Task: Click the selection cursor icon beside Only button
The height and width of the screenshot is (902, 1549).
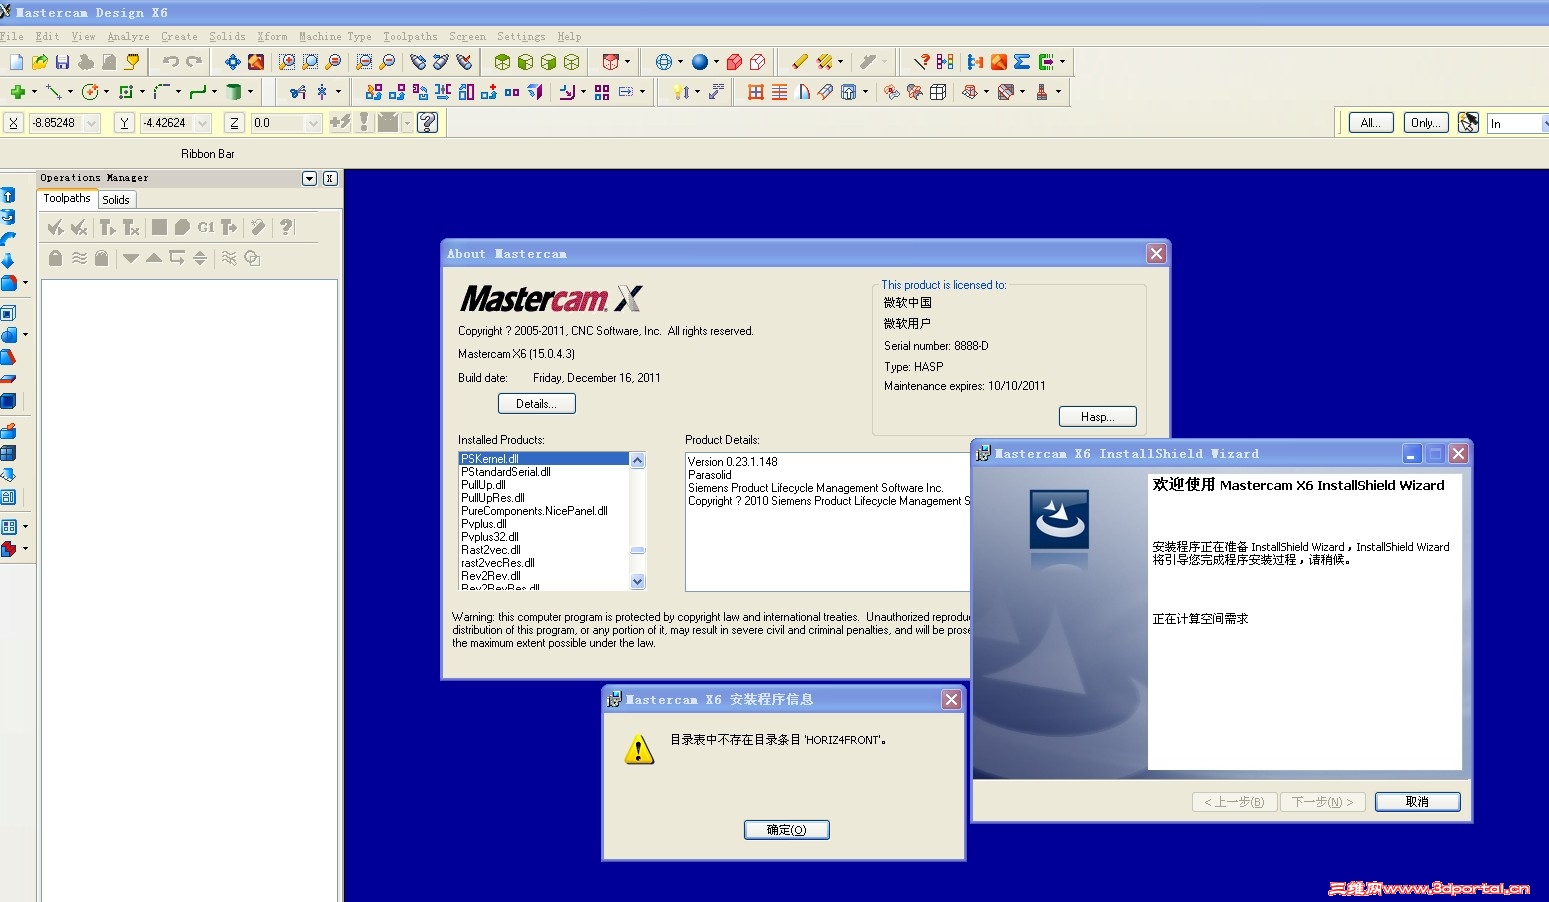Action: pyautogui.click(x=1468, y=123)
